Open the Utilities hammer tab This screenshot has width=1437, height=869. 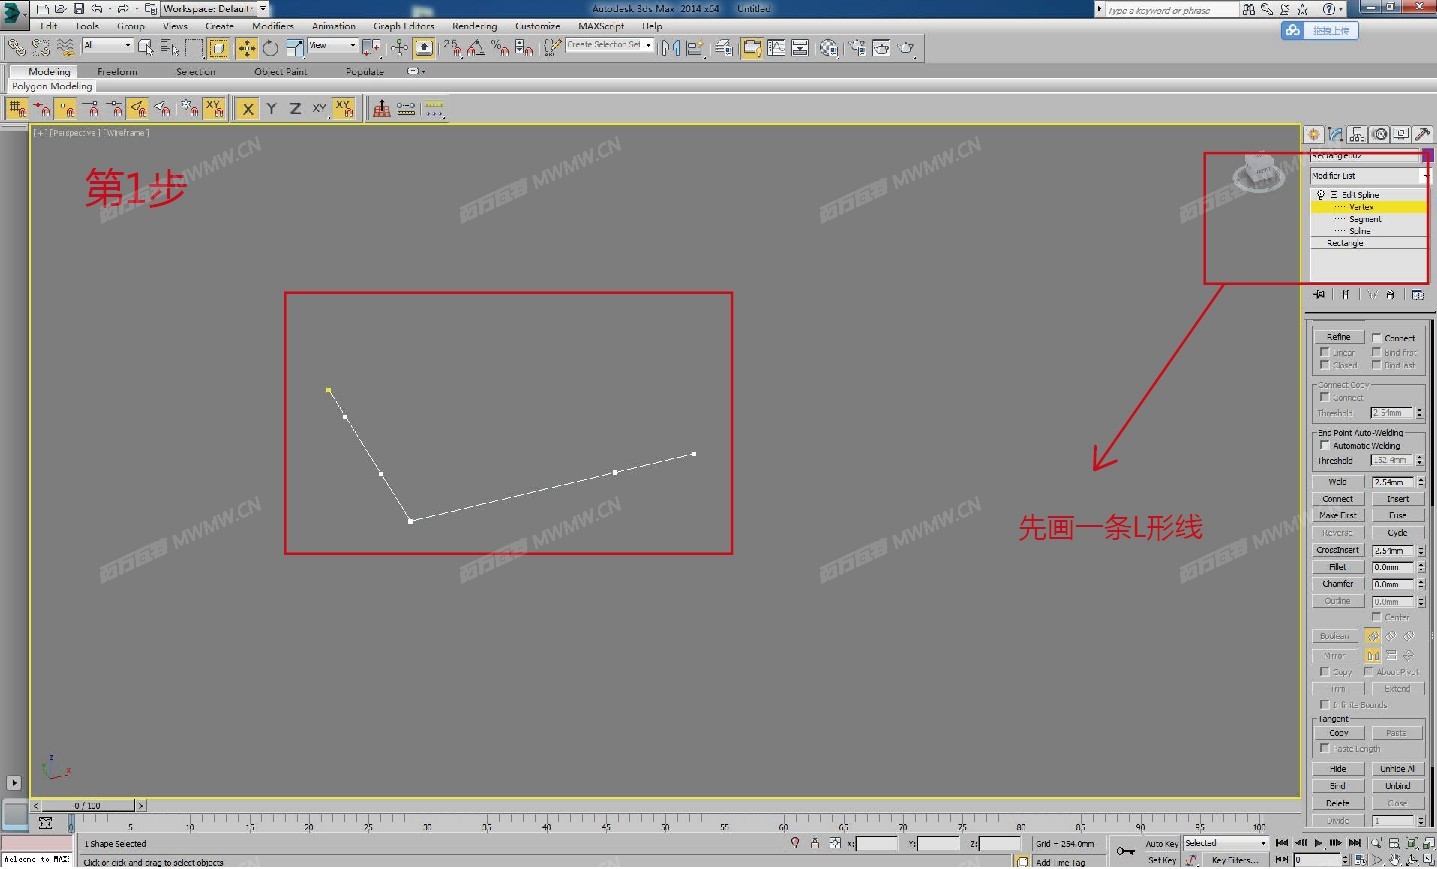1422,134
